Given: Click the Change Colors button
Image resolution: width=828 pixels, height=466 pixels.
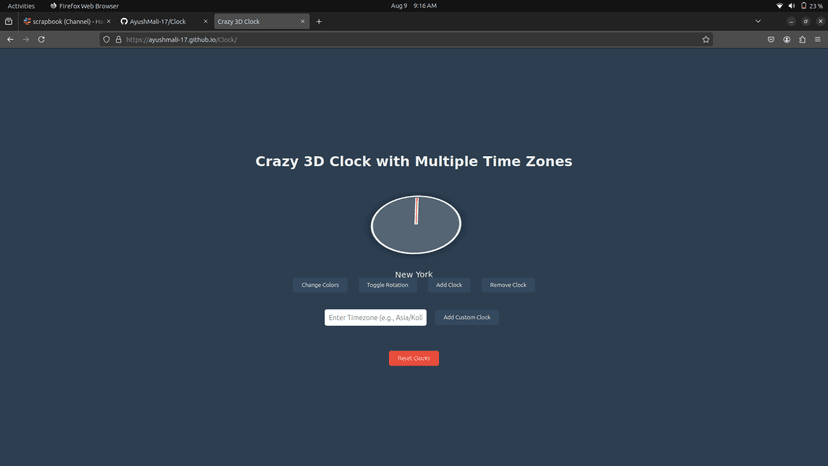Looking at the screenshot, I should tap(320, 285).
